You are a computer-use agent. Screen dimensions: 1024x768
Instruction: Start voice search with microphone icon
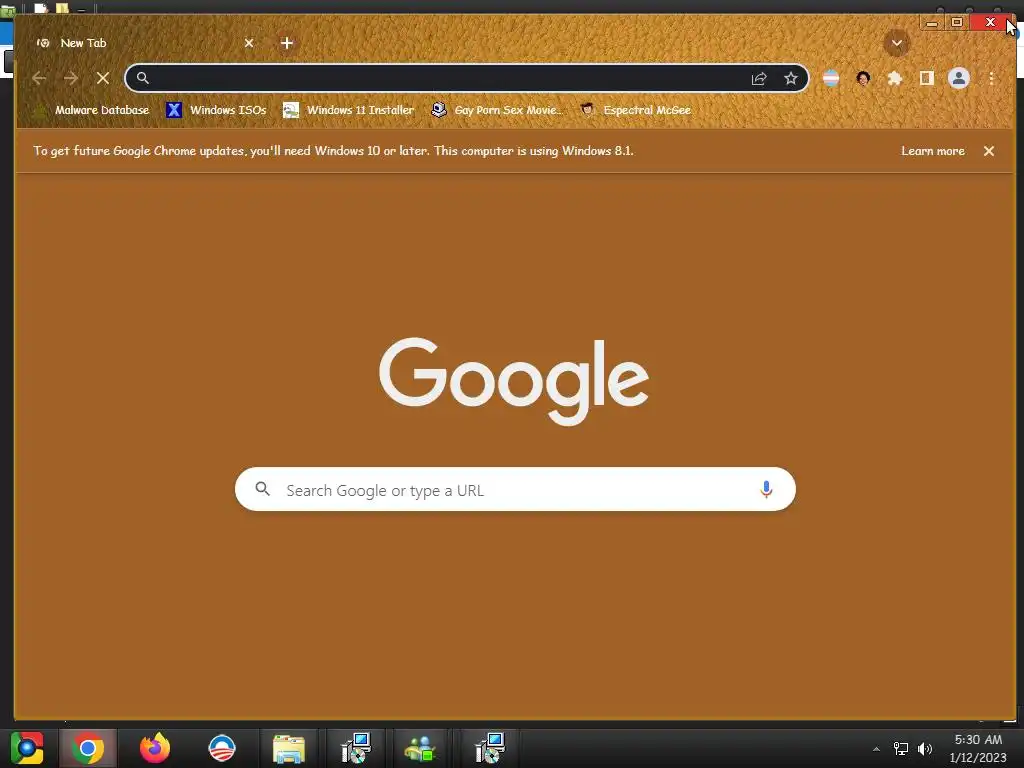click(x=766, y=489)
